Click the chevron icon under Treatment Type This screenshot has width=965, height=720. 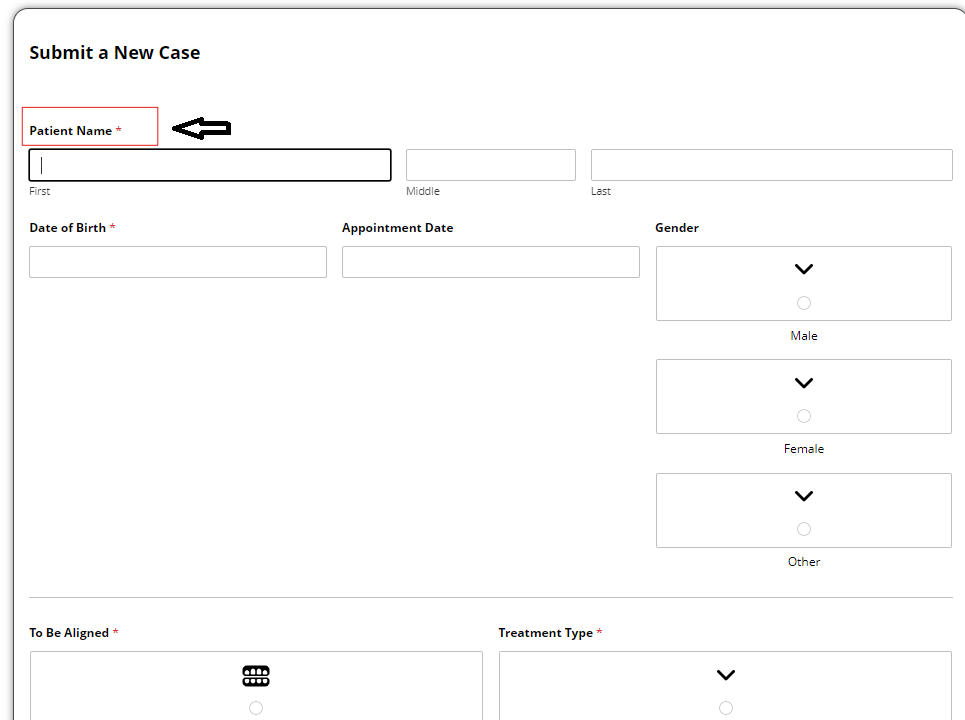[x=726, y=675]
